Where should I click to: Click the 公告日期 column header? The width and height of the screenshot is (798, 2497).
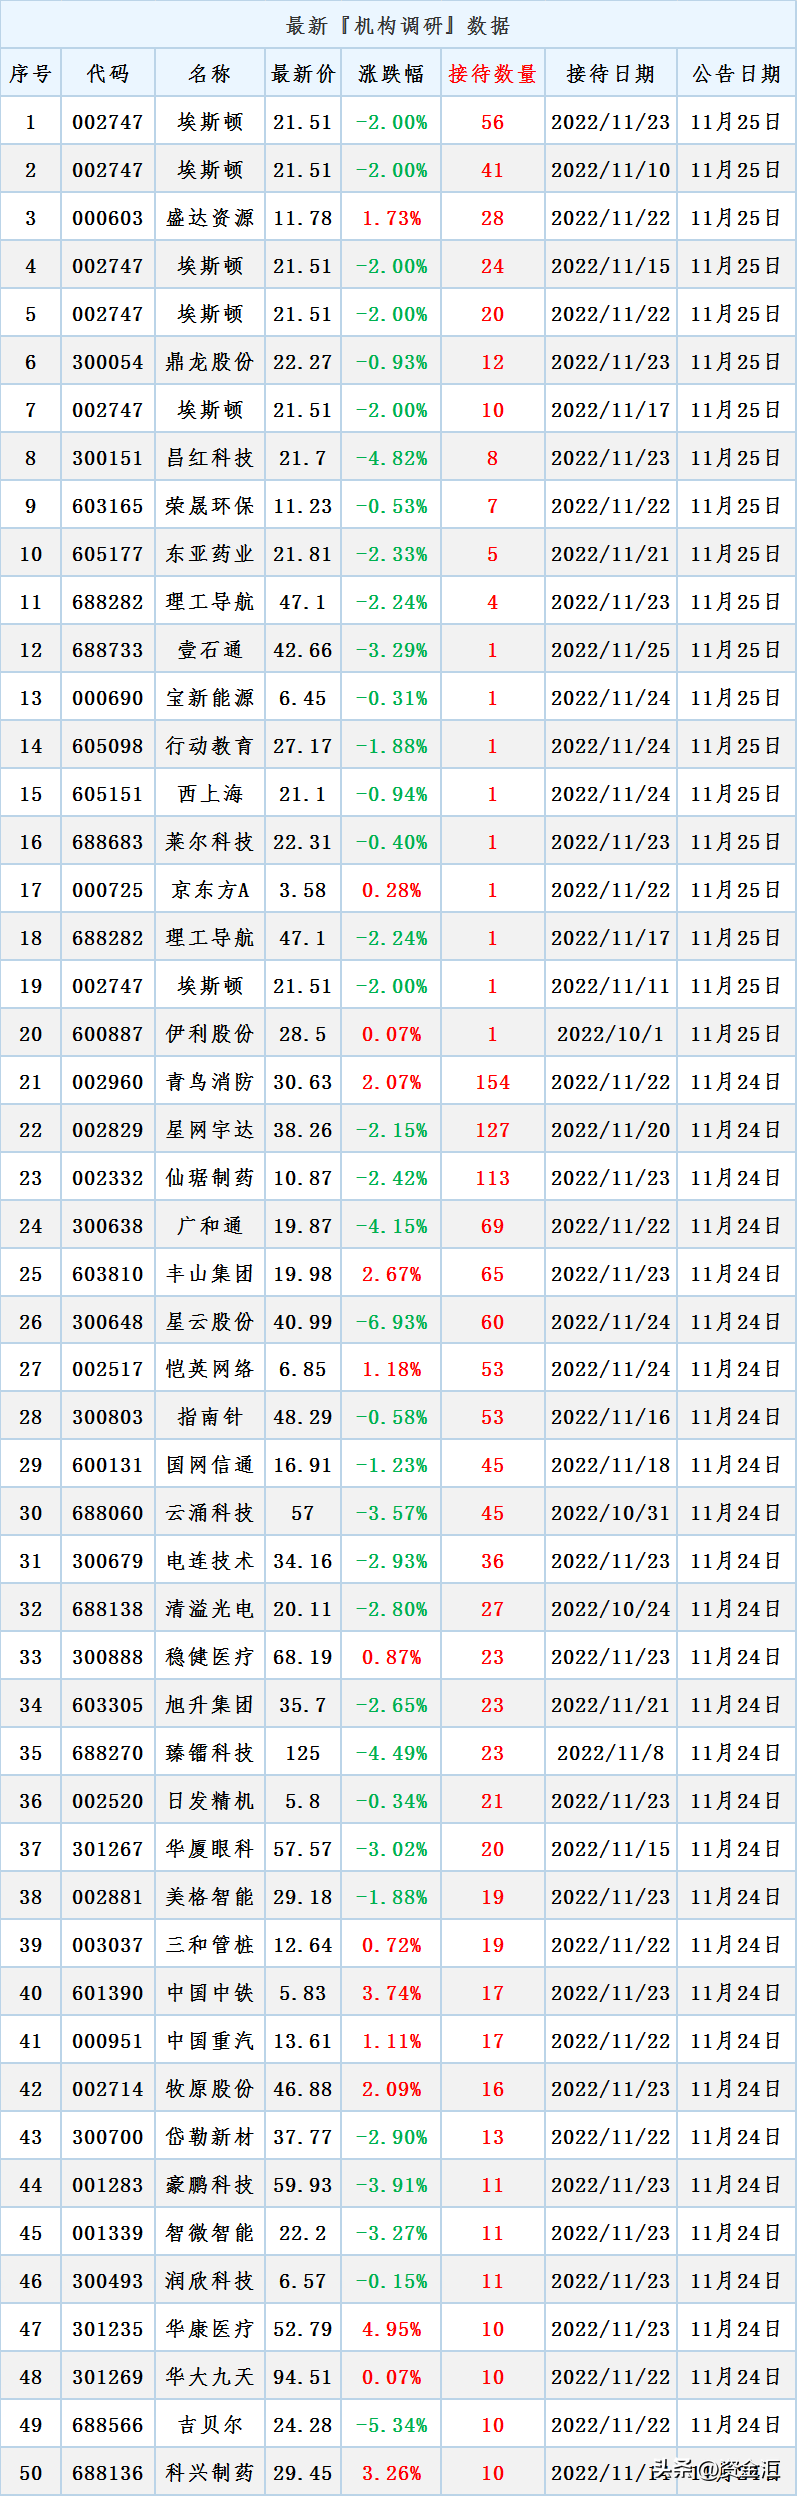tap(736, 73)
